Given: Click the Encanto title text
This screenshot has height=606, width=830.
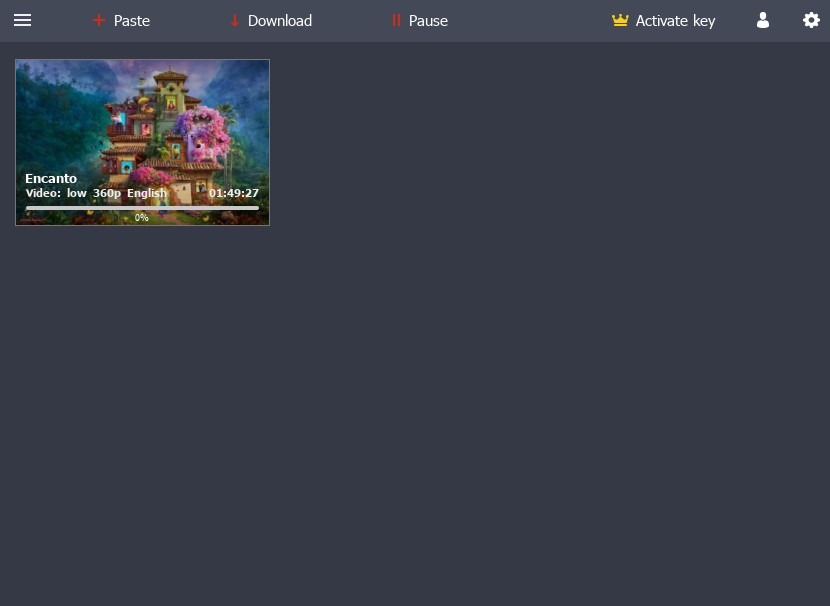Looking at the screenshot, I should click(x=51, y=178).
